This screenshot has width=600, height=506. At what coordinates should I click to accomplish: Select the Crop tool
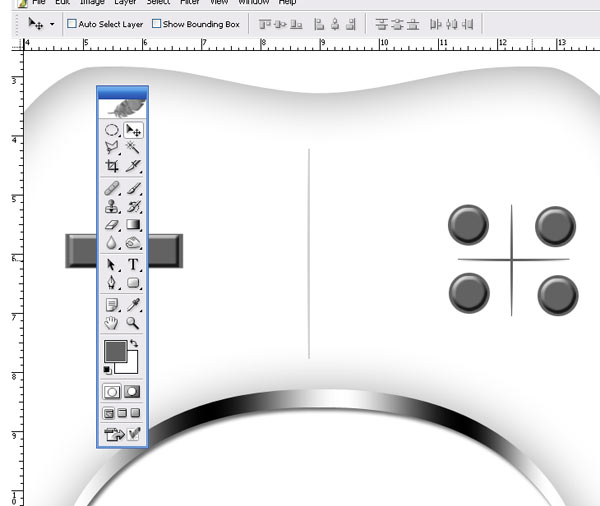click(x=112, y=166)
